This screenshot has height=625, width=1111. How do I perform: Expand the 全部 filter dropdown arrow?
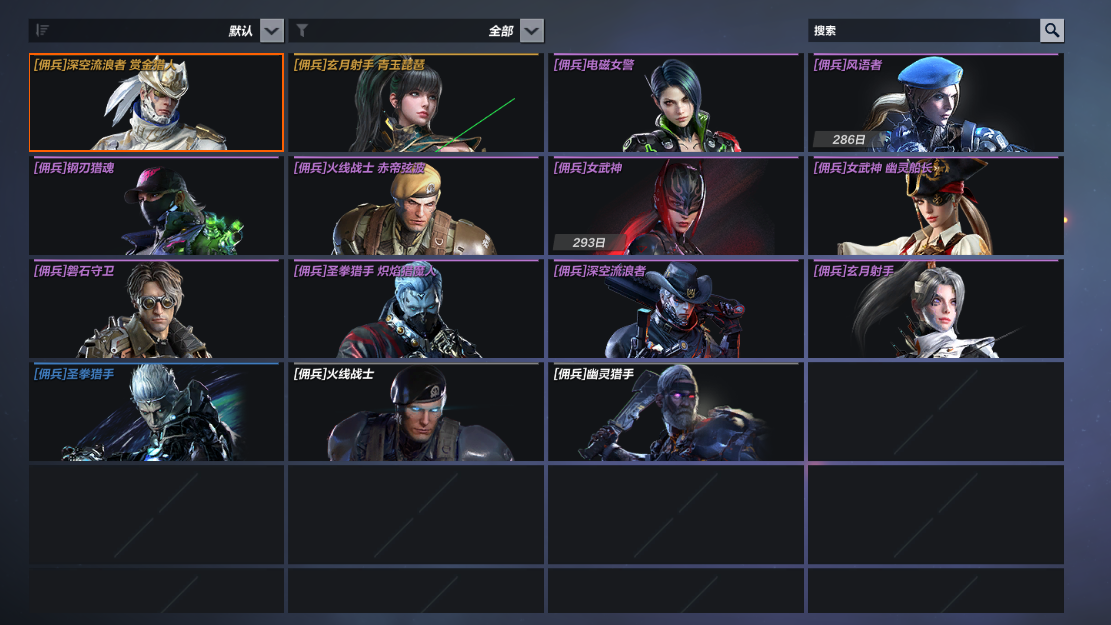click(531, 30)
